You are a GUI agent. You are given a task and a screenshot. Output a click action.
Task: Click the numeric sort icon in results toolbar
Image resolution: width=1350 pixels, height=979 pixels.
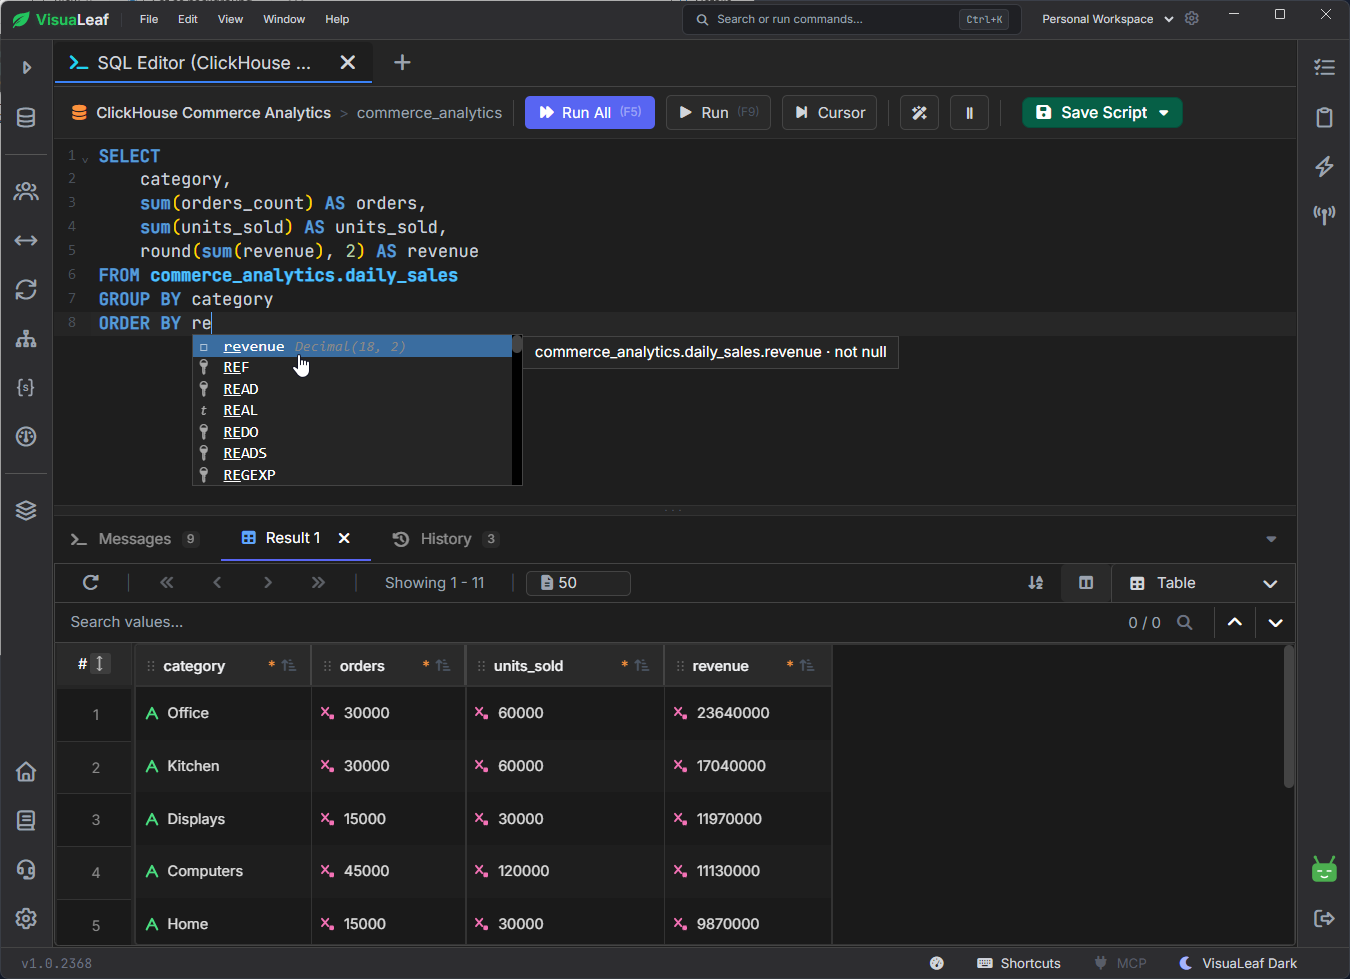(1036, 583)
